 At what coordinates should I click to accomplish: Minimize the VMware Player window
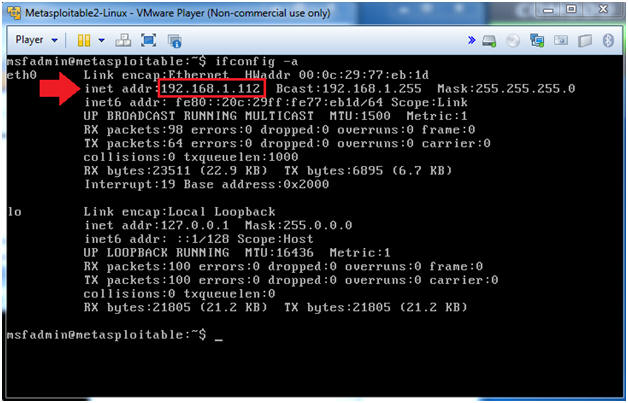[548, 10]
